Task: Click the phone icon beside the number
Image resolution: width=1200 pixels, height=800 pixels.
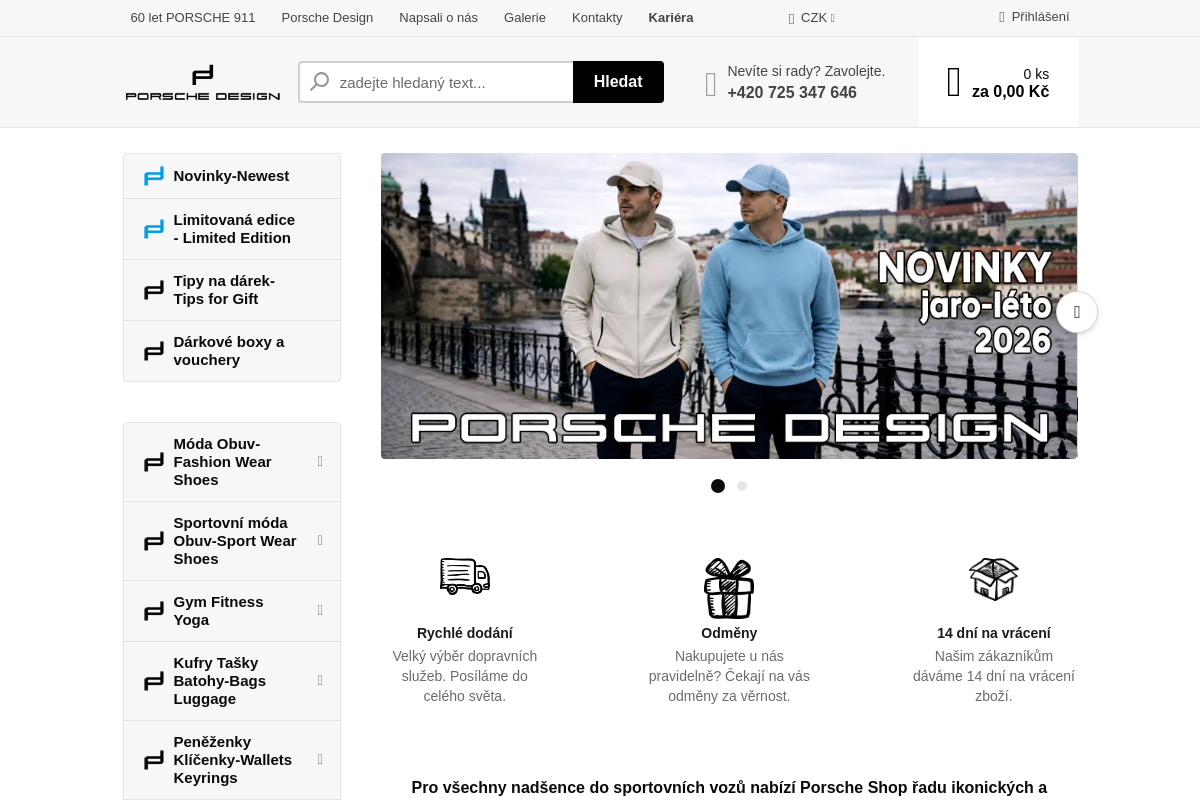Action: tap(711, 84)
